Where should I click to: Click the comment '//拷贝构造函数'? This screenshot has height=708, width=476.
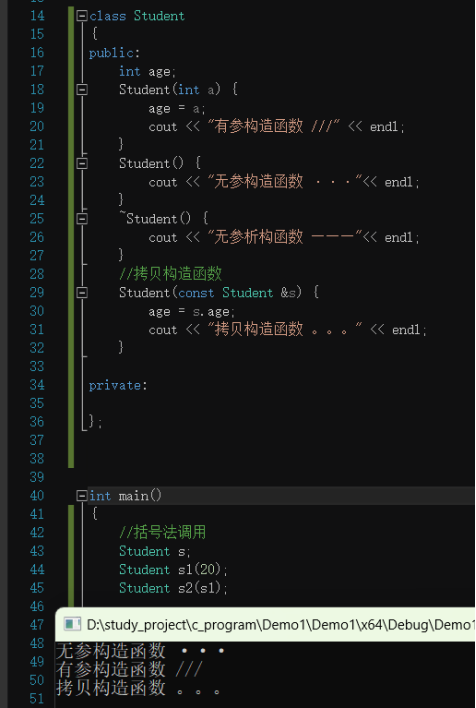tap(171, 274)
